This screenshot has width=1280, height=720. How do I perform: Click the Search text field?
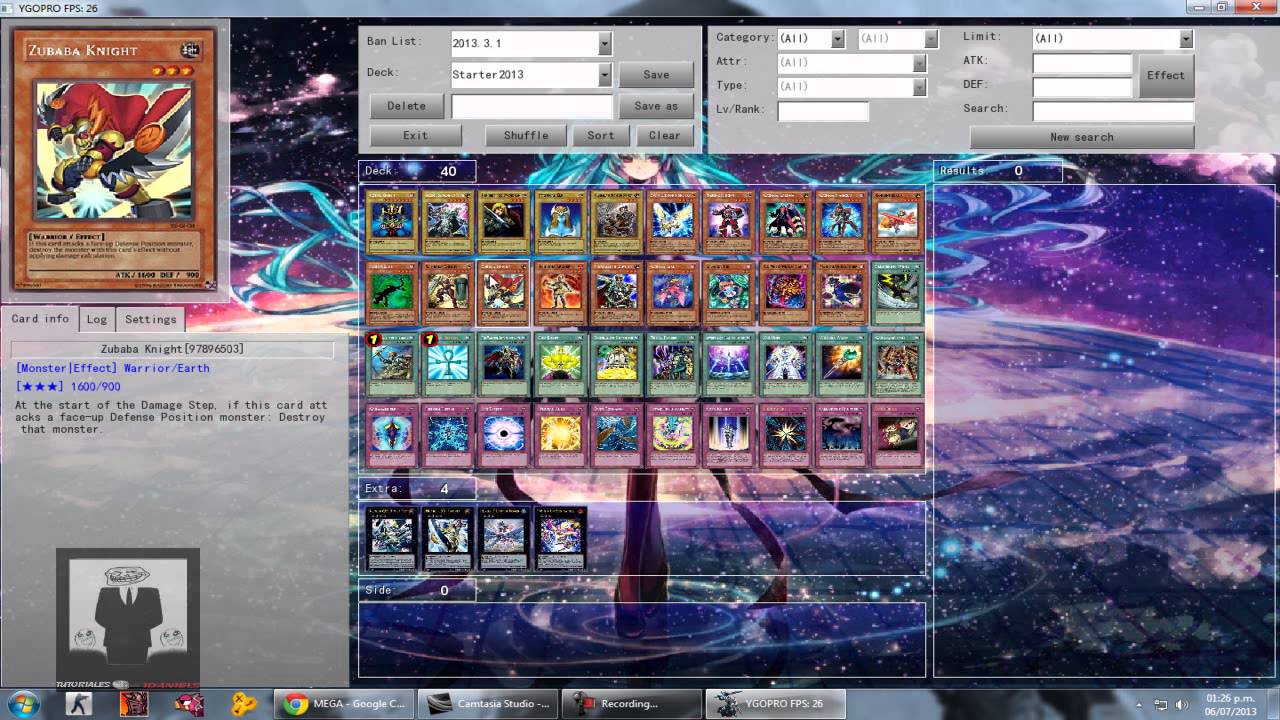1113,111
